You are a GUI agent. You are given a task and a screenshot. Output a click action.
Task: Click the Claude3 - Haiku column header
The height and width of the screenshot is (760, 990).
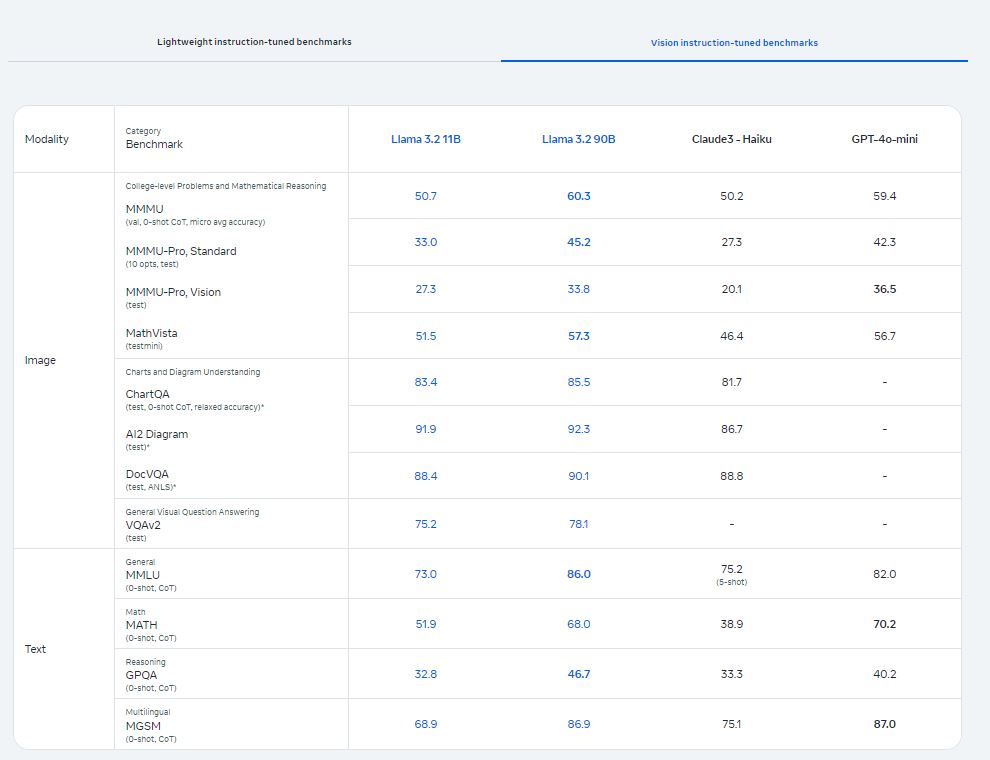click(732, 139)
